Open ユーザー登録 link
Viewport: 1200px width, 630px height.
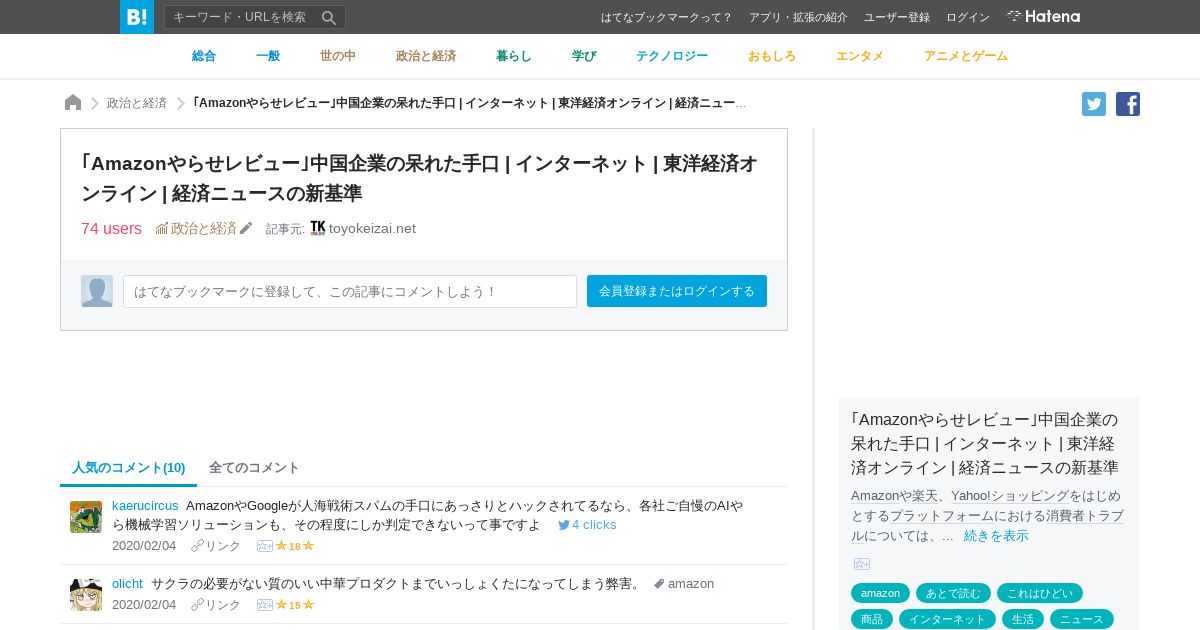(897, 17)
